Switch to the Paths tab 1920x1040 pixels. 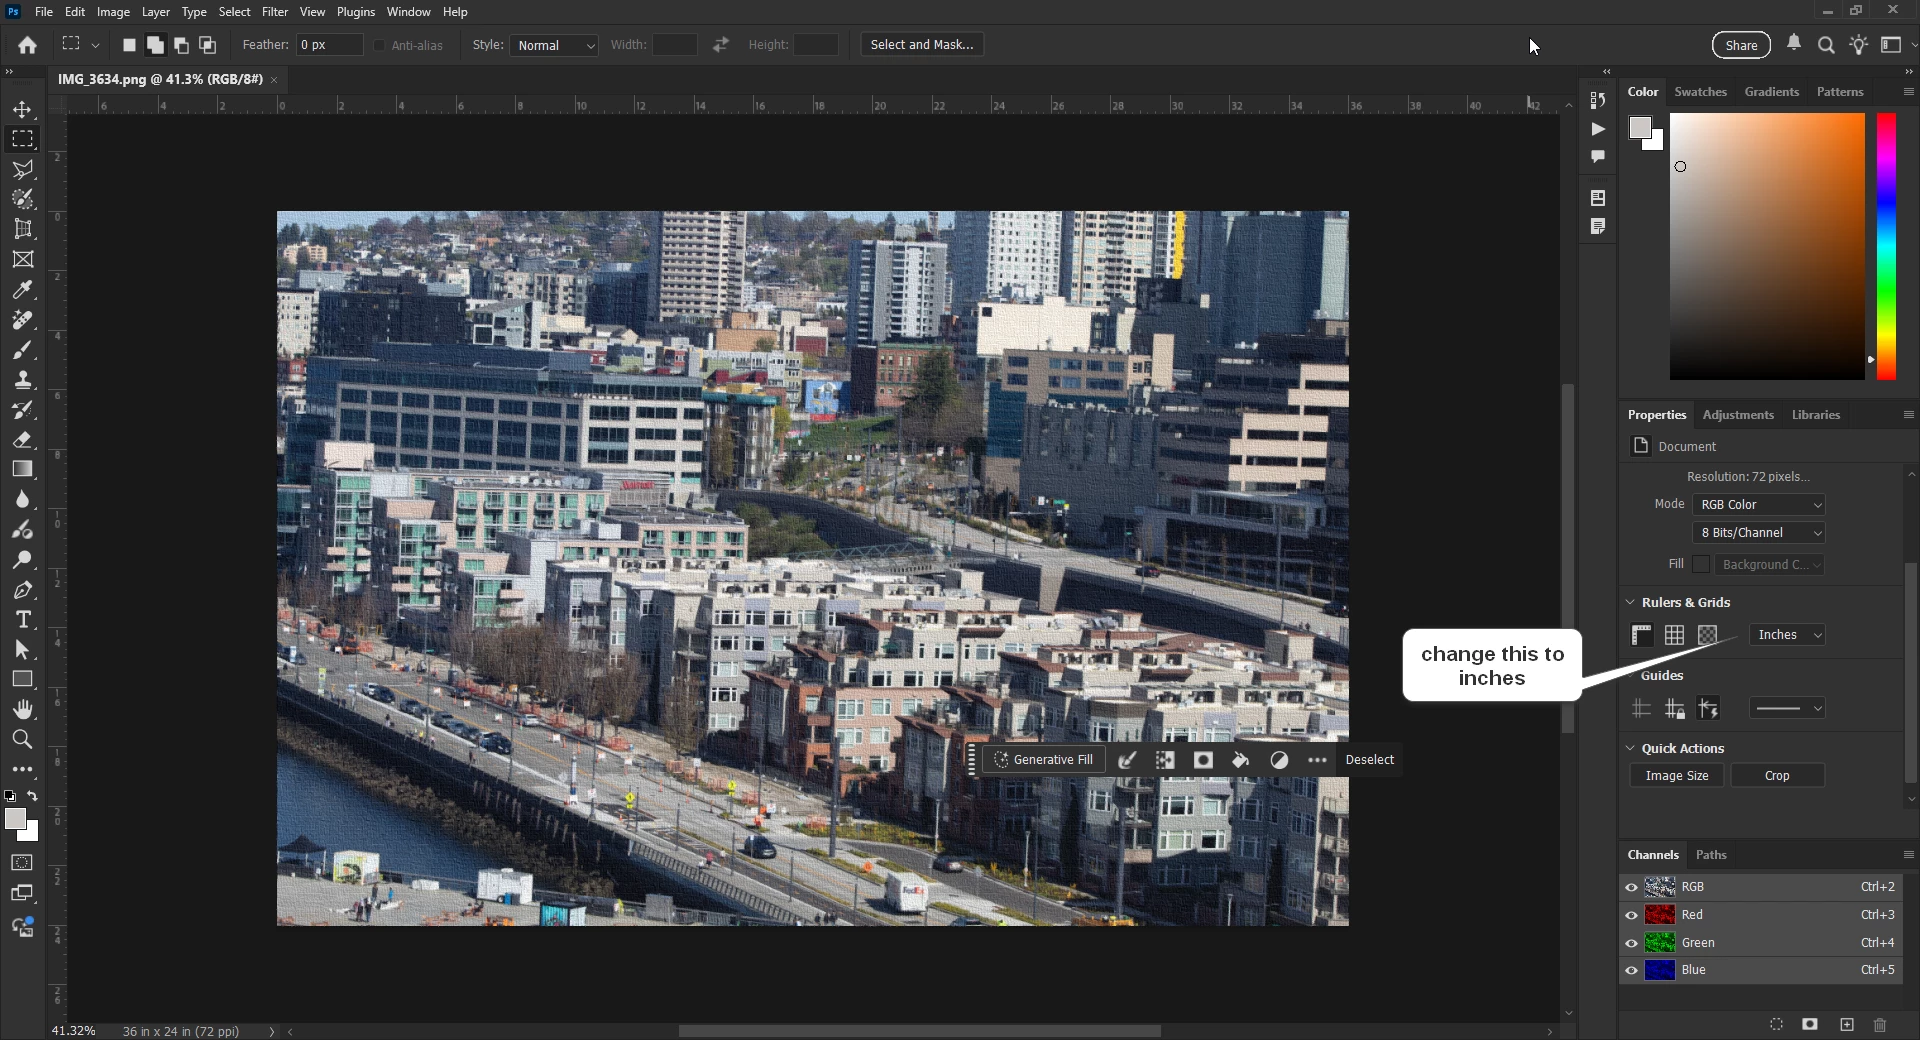pyautogui.click(x=1711, y=855)
